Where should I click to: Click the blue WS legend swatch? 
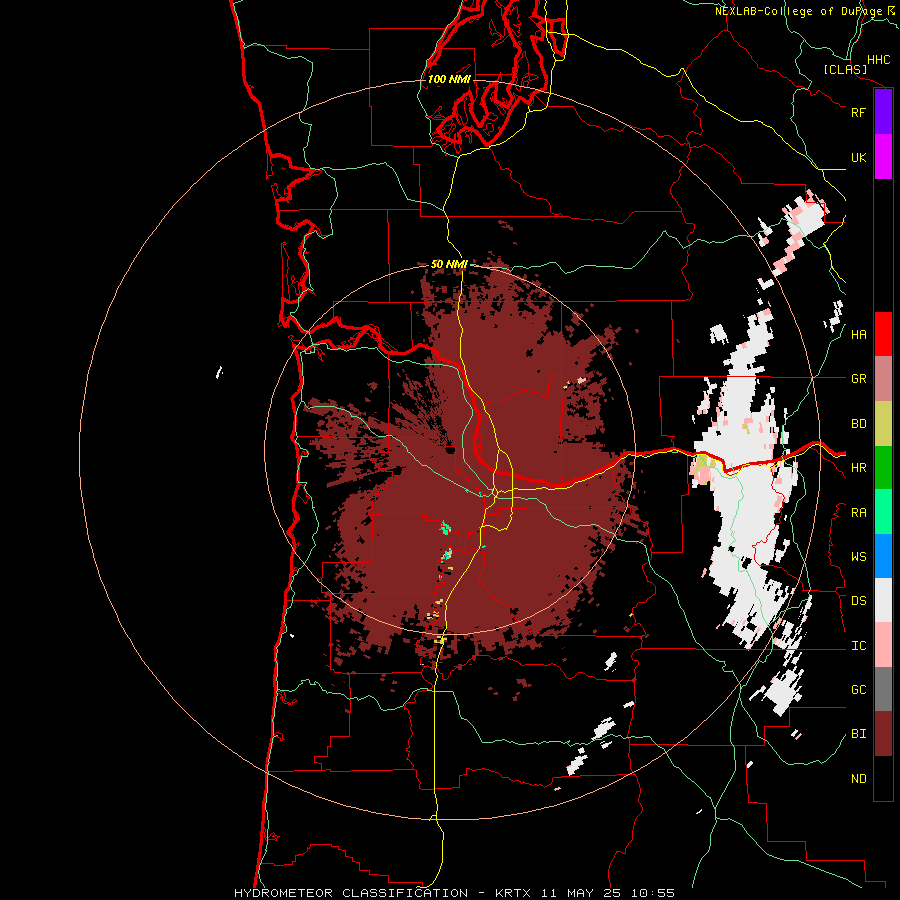(x=883, y=556)
